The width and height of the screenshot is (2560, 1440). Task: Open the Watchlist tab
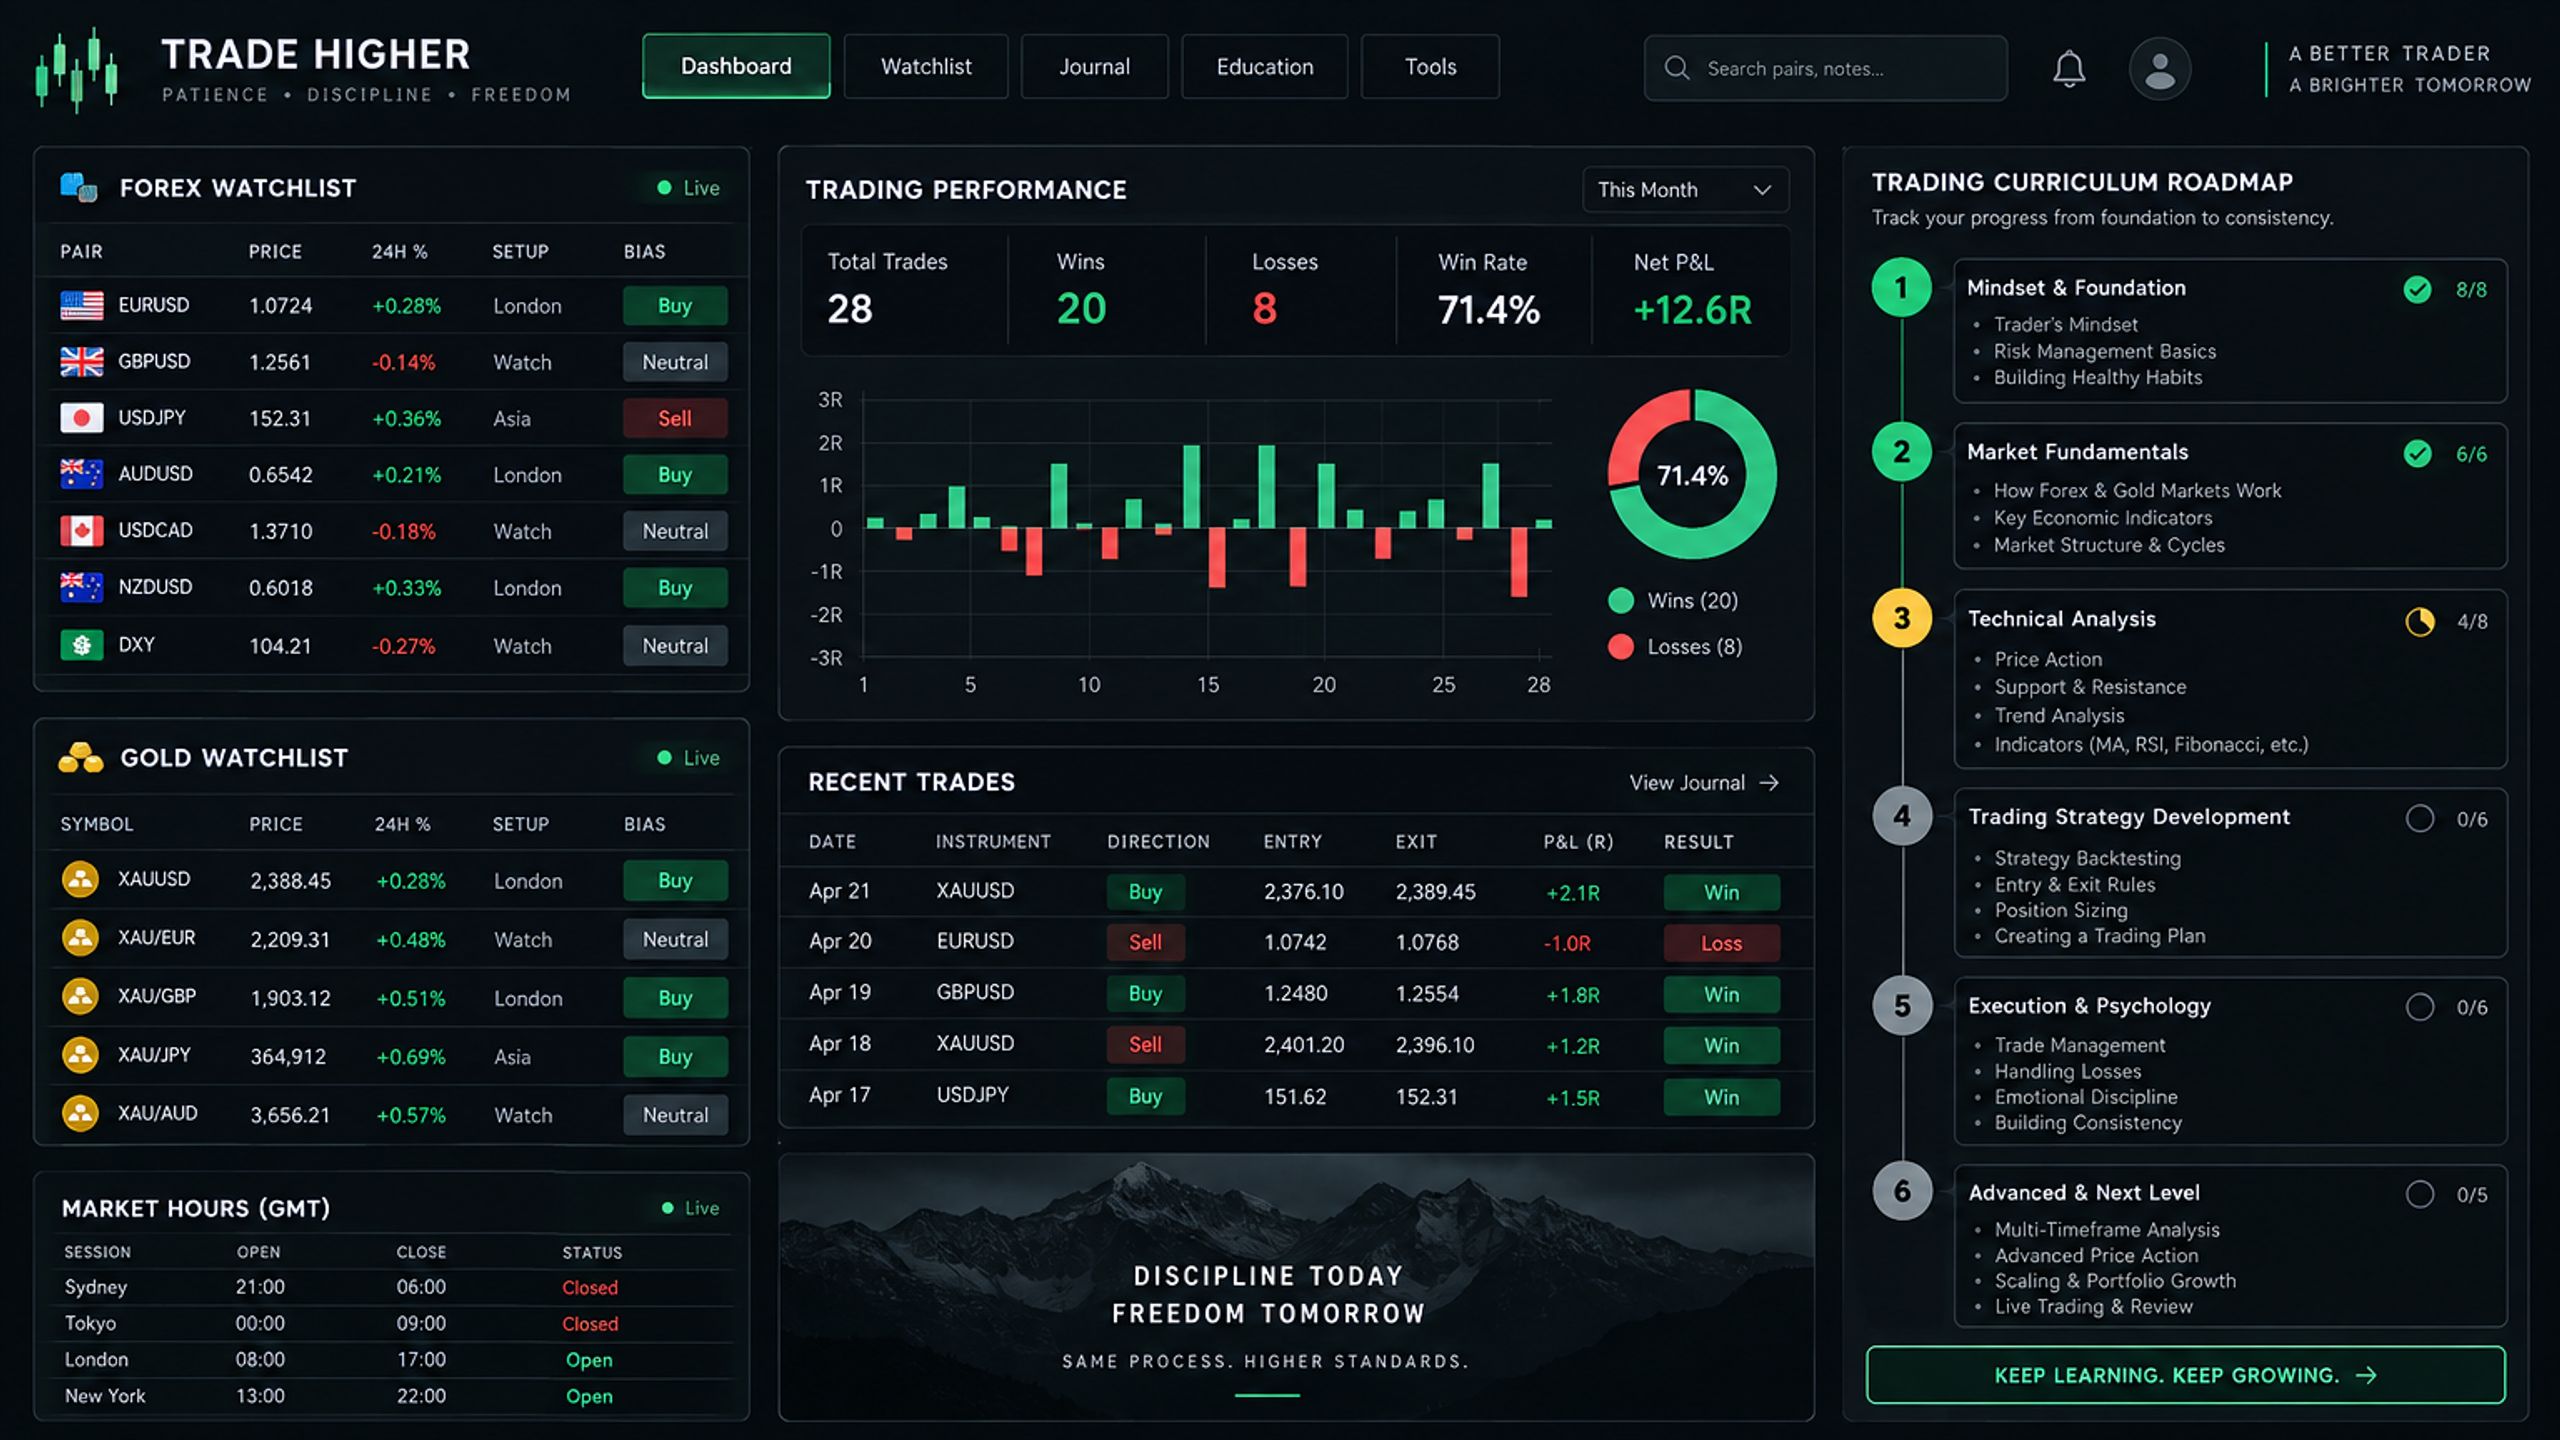click(926, 66)
